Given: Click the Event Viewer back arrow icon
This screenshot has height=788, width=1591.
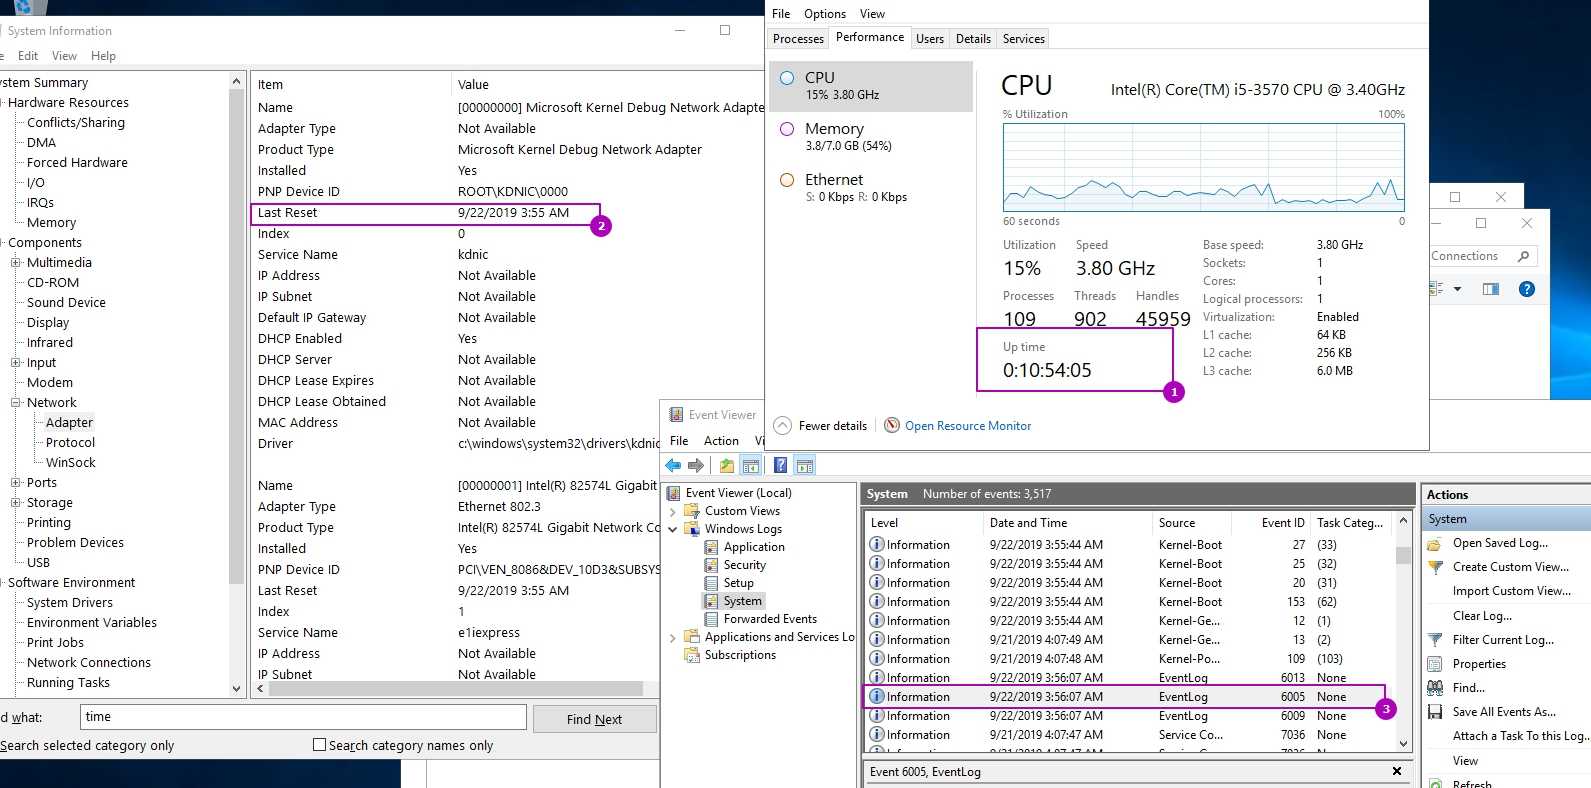Looking at the screenshot, I should point(673,465).
